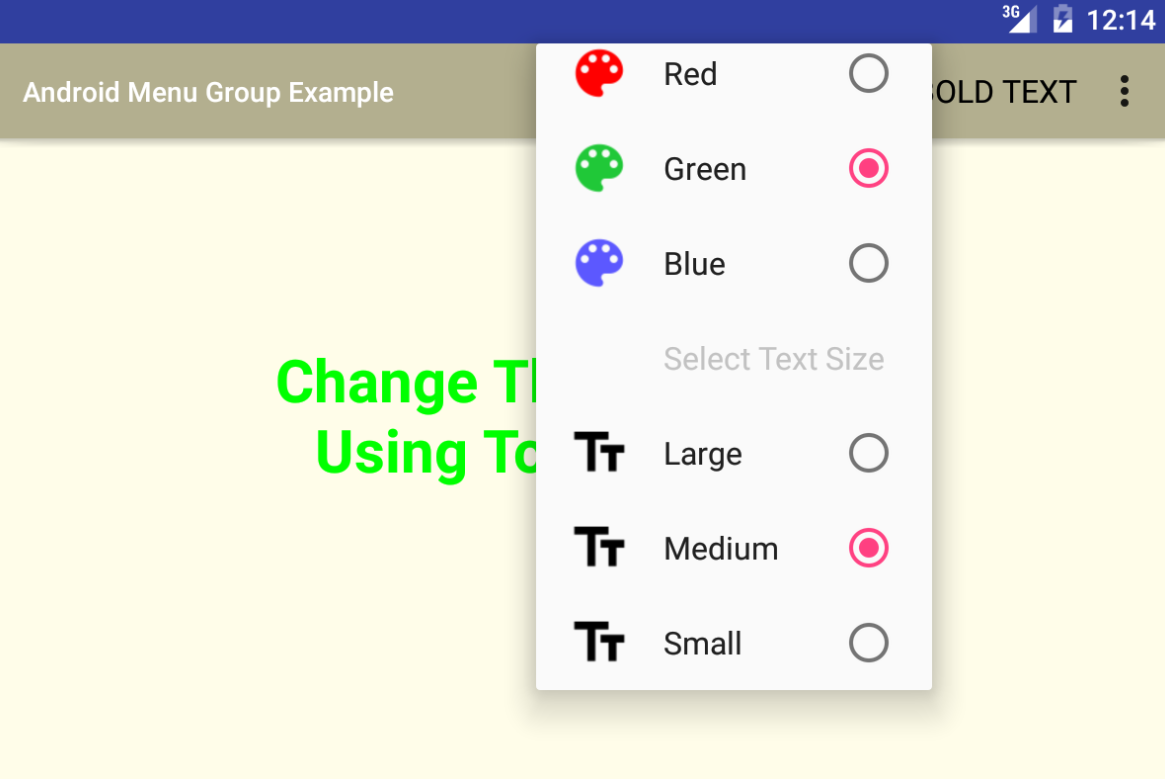Choose the Large text size radio button

click(869, 453)
